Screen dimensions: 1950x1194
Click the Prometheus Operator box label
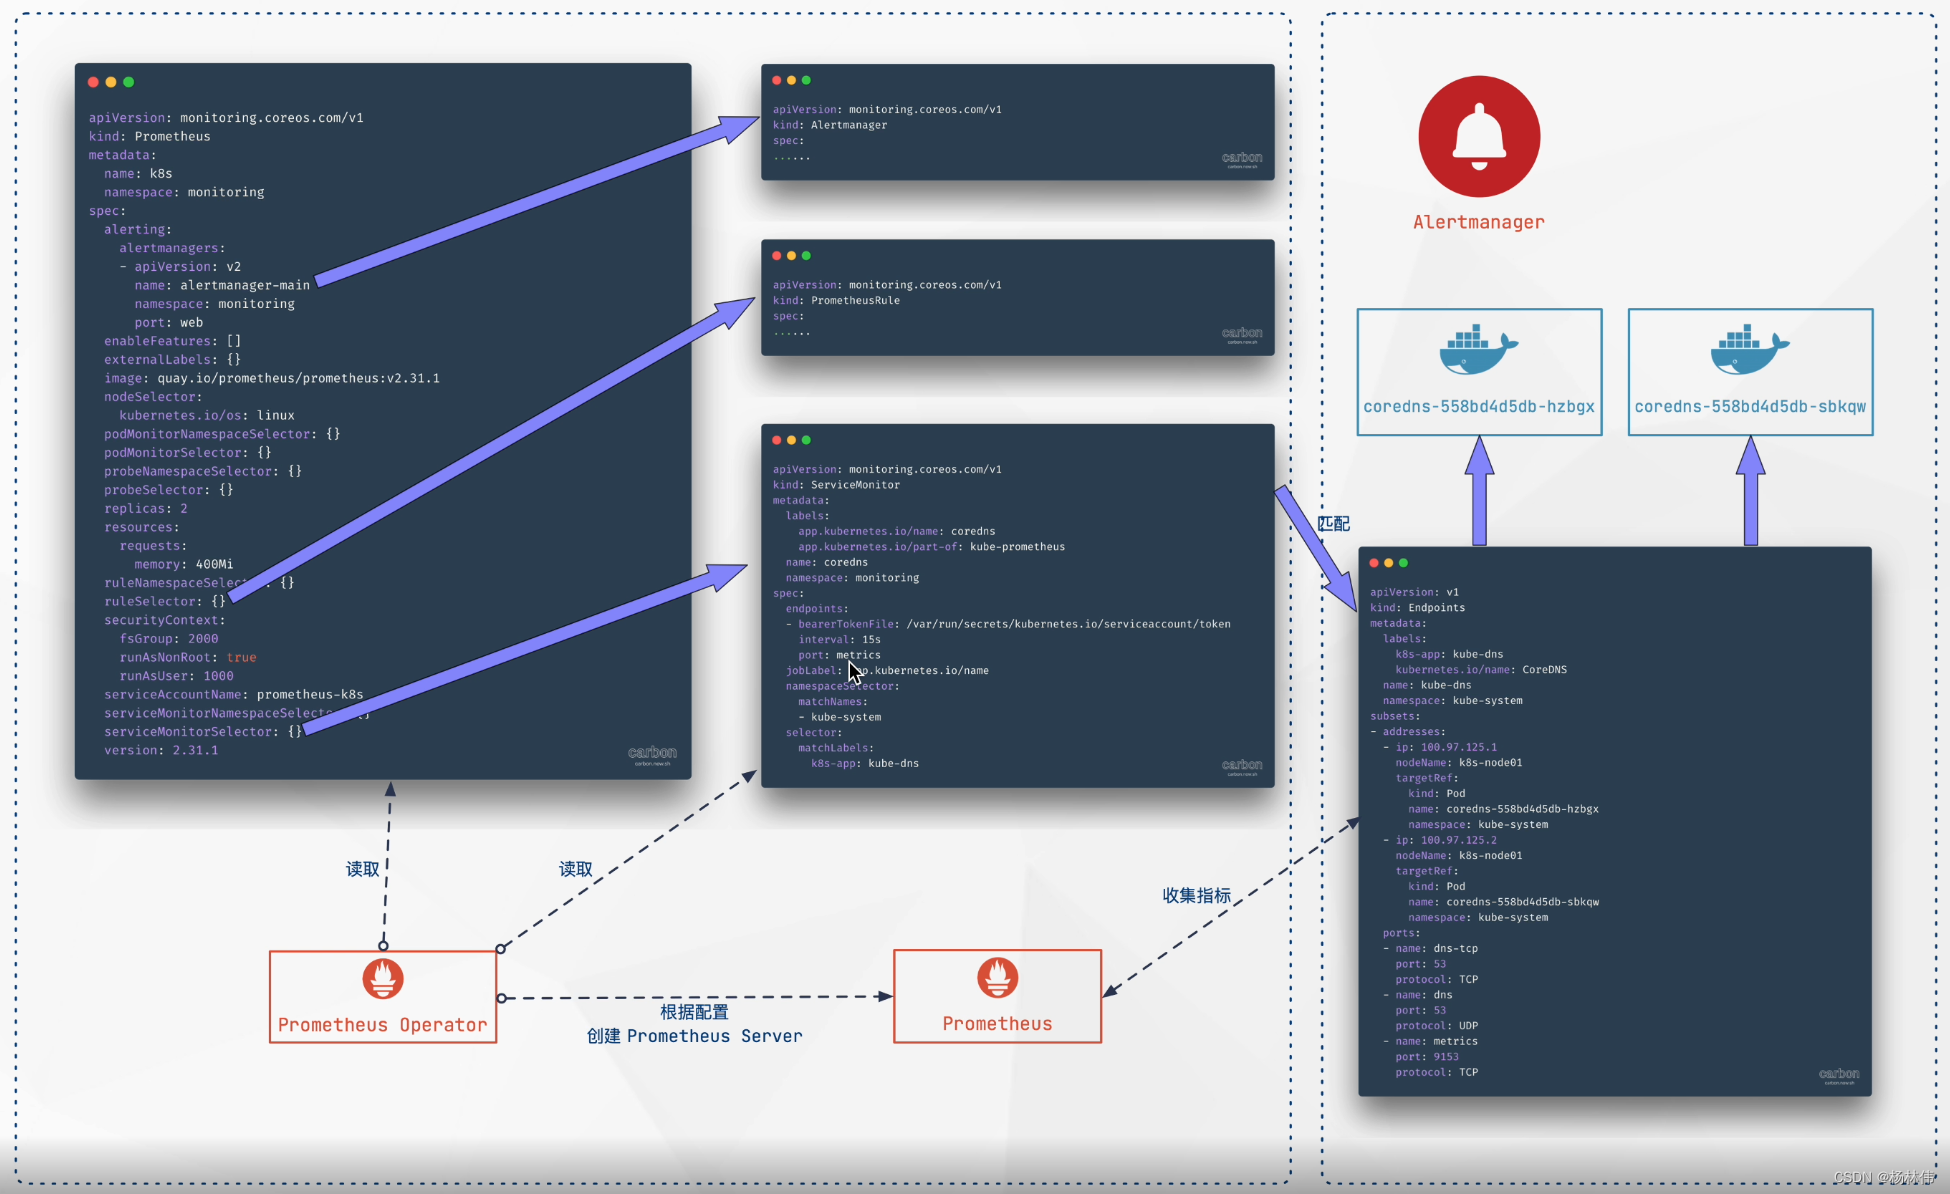click(382, 1025)
